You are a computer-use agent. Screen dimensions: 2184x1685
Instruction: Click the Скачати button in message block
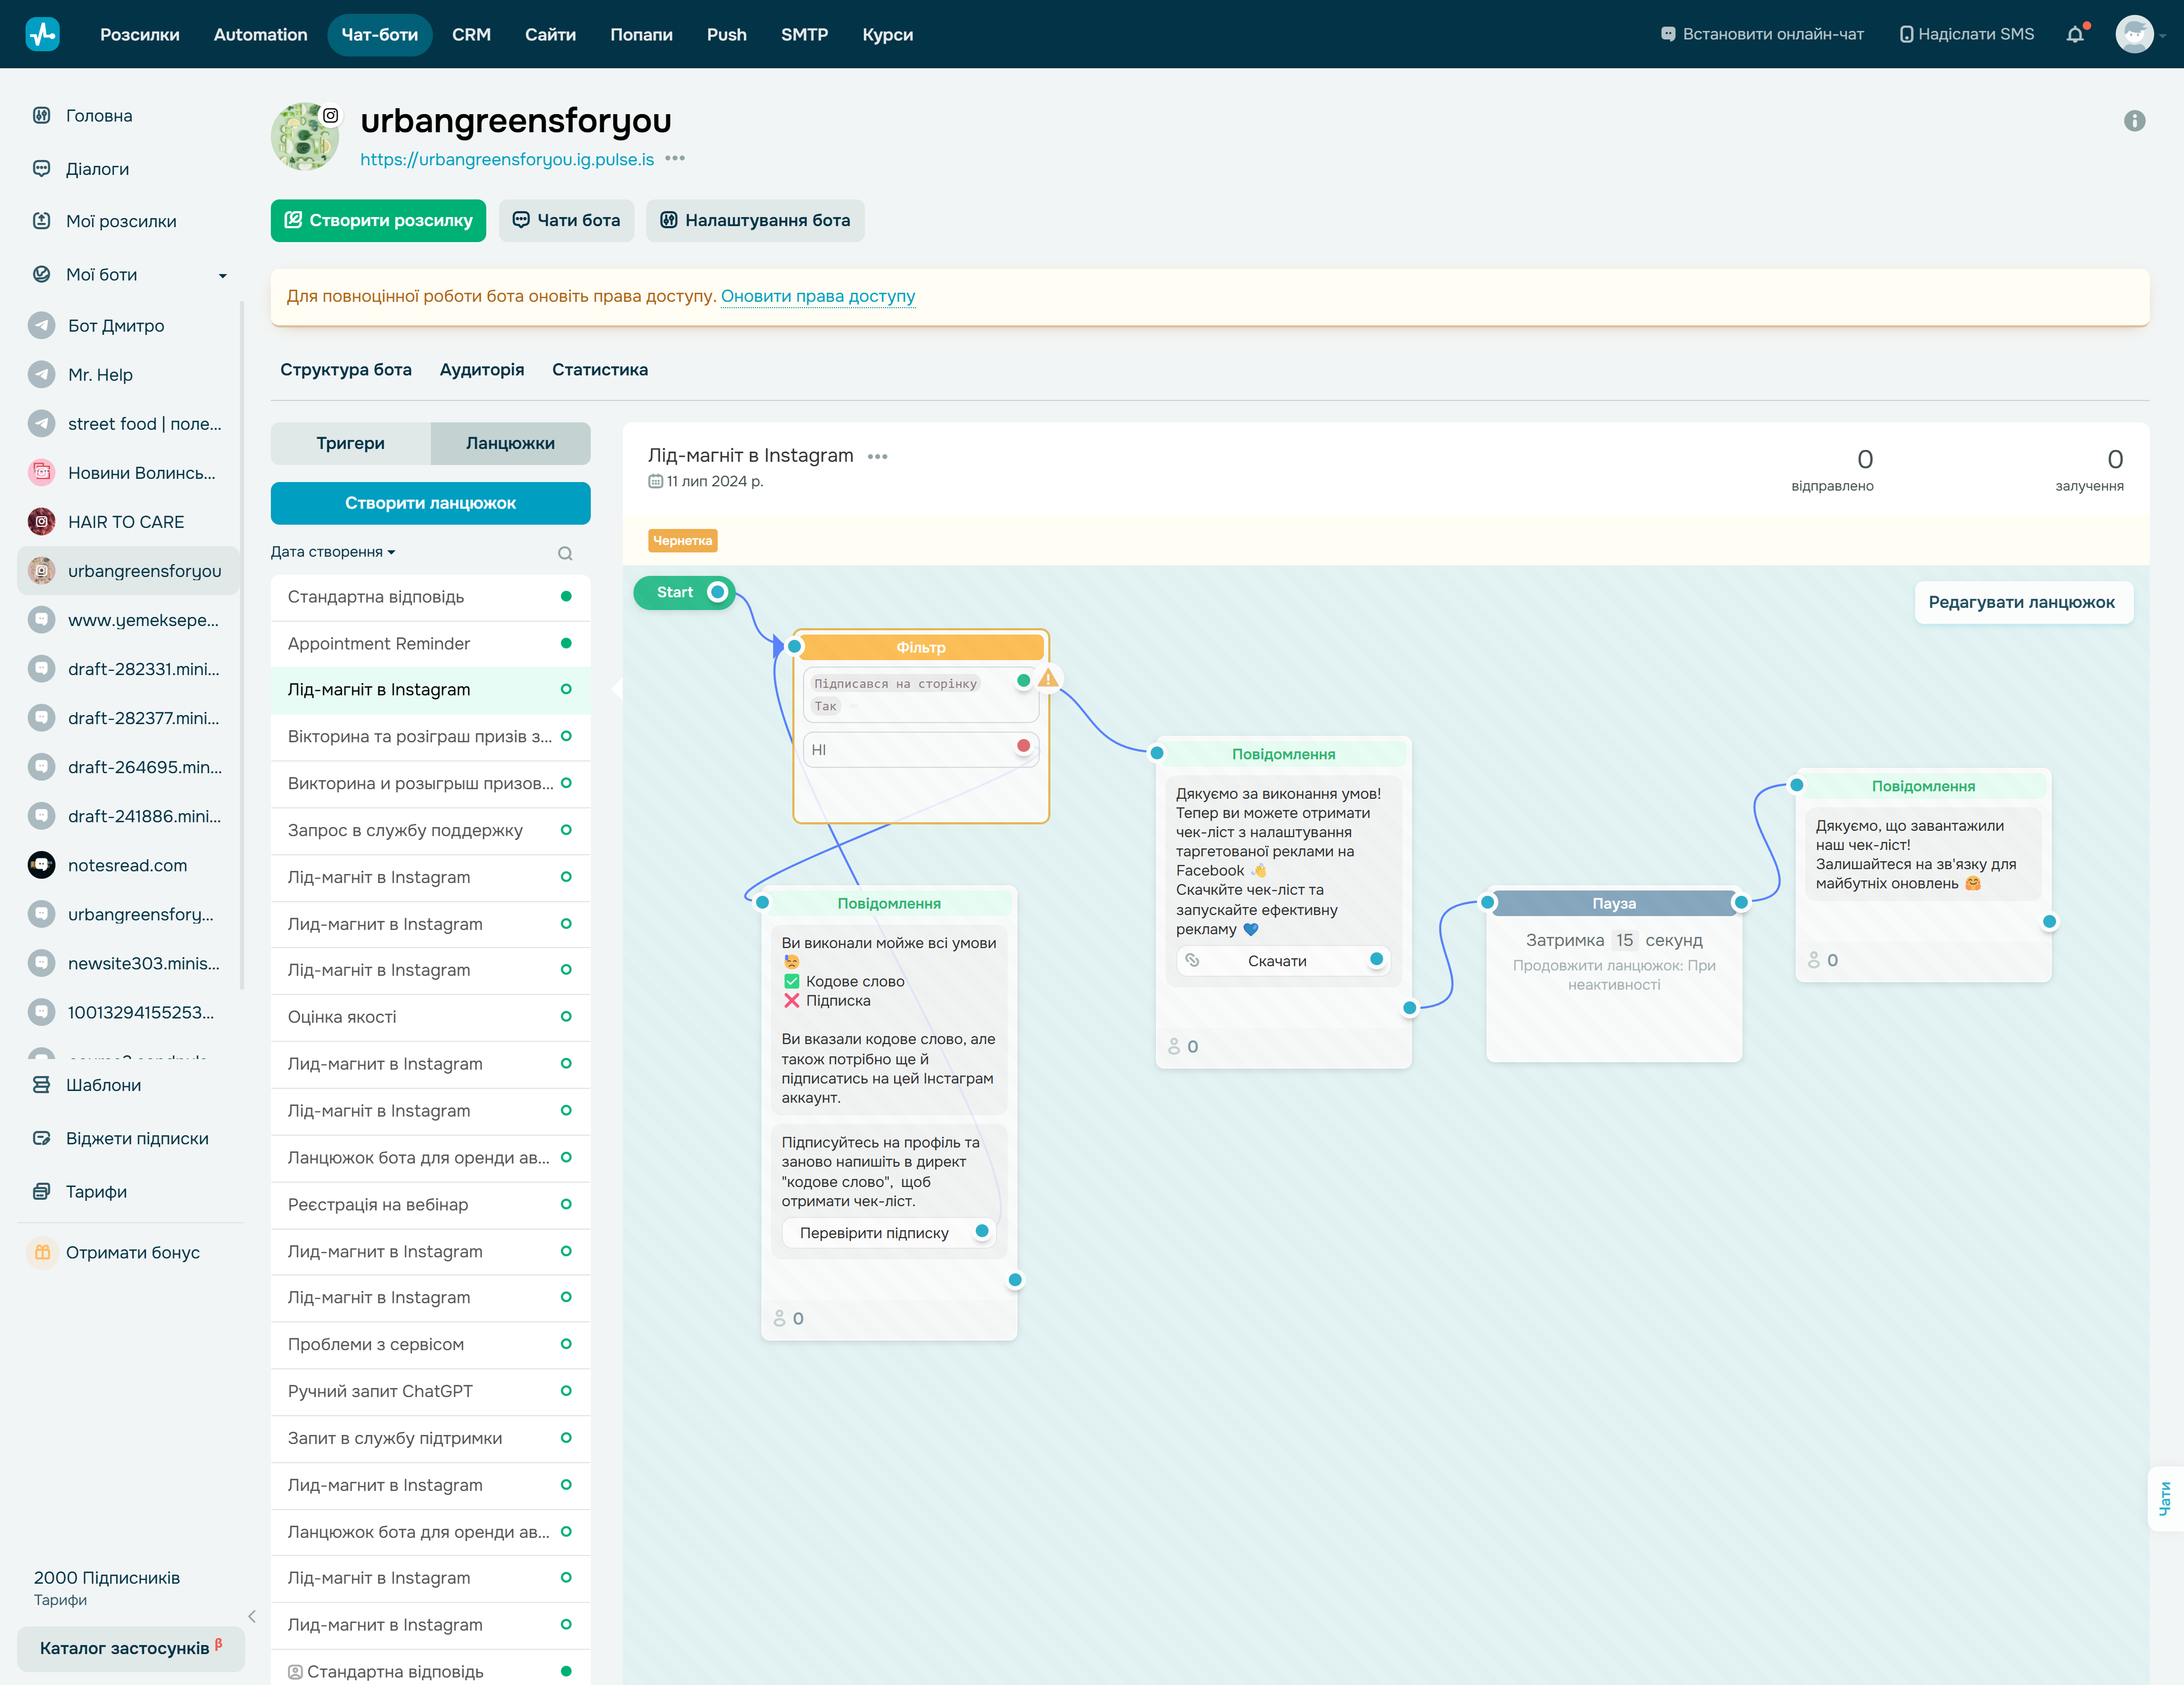click(x=1284, y=961)
